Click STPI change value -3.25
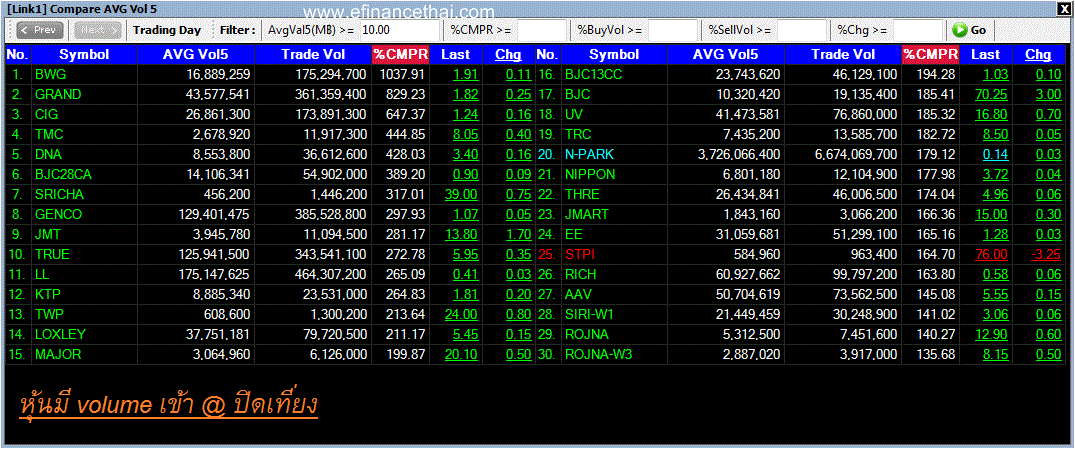Image resolution: width=1075 pixels, height=449 pixels. (1046, 255)
